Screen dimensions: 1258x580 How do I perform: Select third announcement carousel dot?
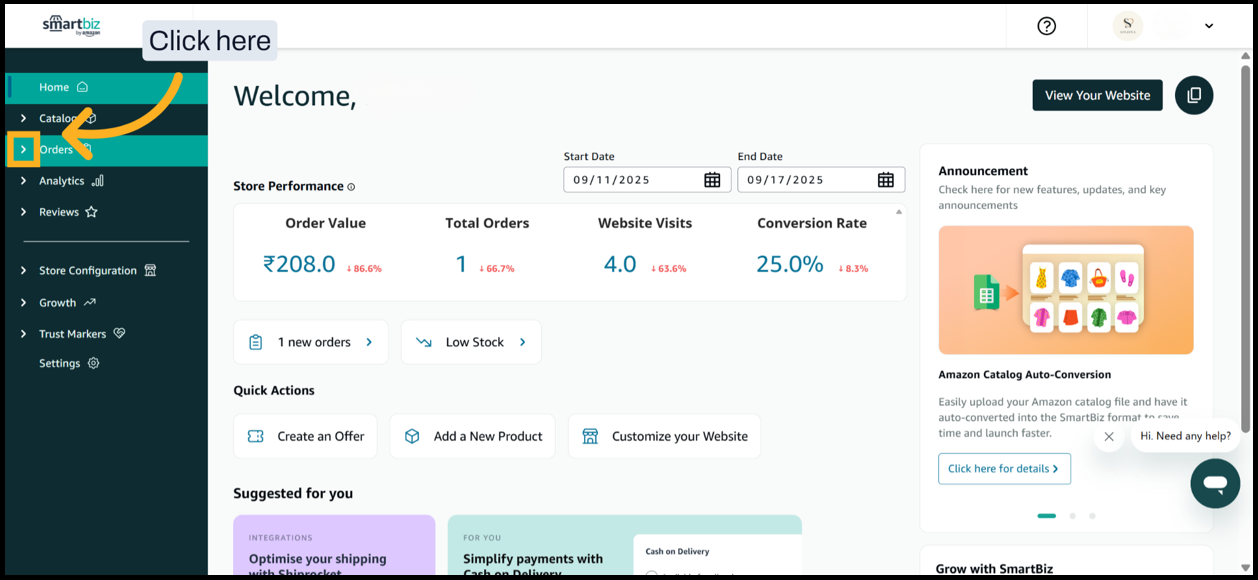click(x=1092, y=516)
